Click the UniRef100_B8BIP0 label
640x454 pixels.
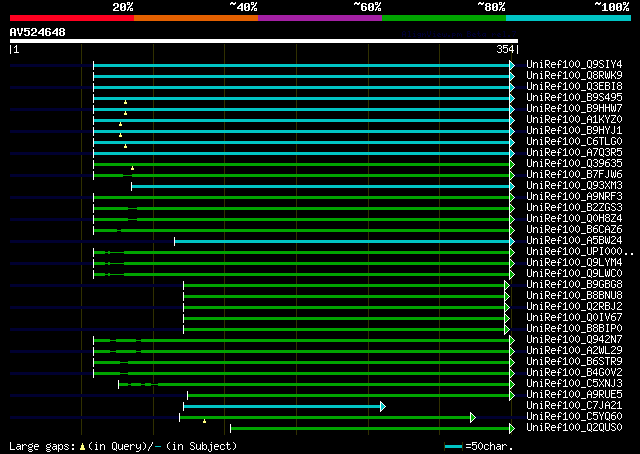point(574,329)
